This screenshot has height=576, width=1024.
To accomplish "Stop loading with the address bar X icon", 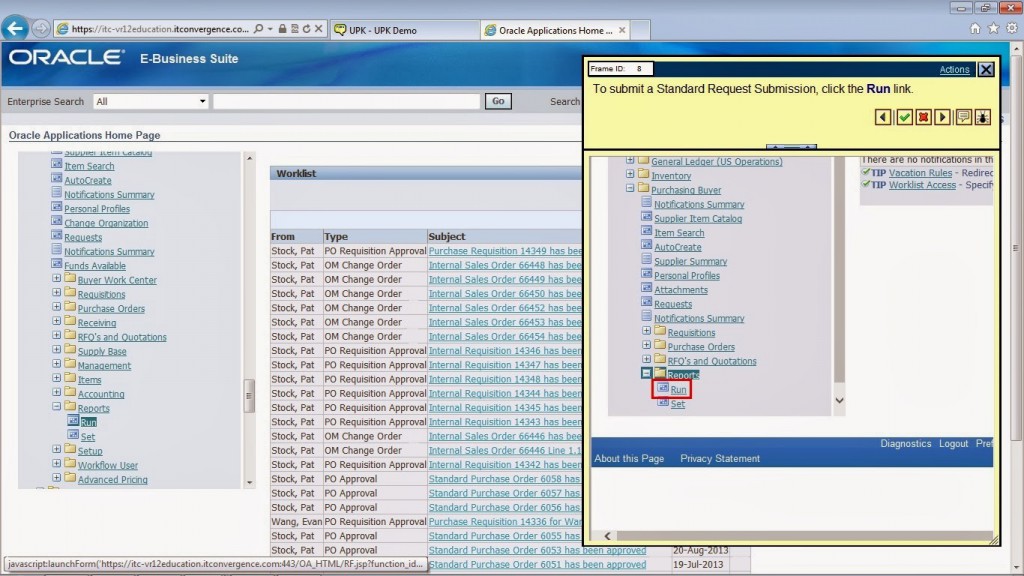I will (x=319, y=29).
